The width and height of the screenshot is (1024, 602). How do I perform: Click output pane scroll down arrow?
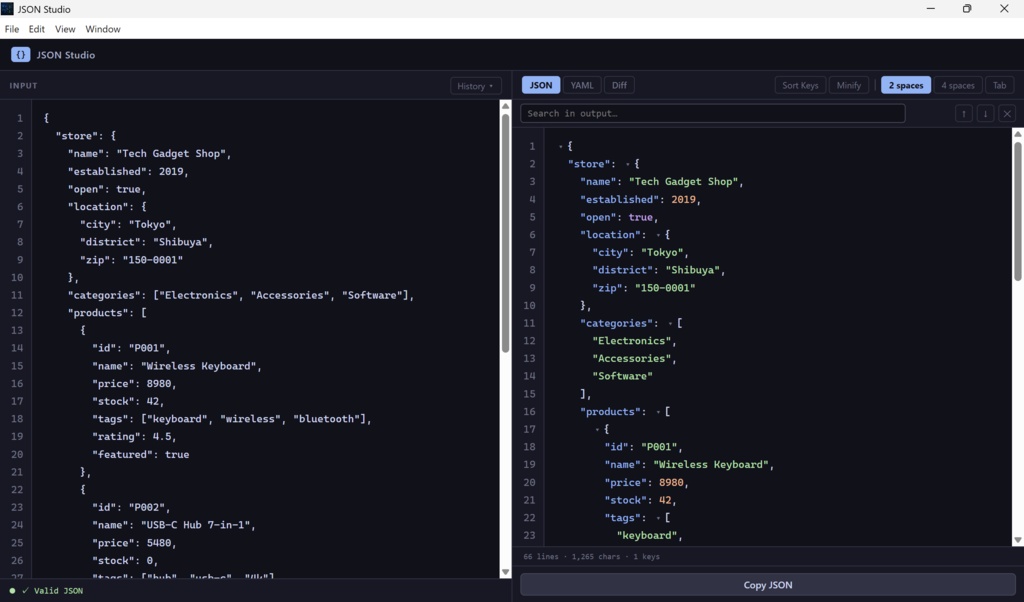(1017, 540)
